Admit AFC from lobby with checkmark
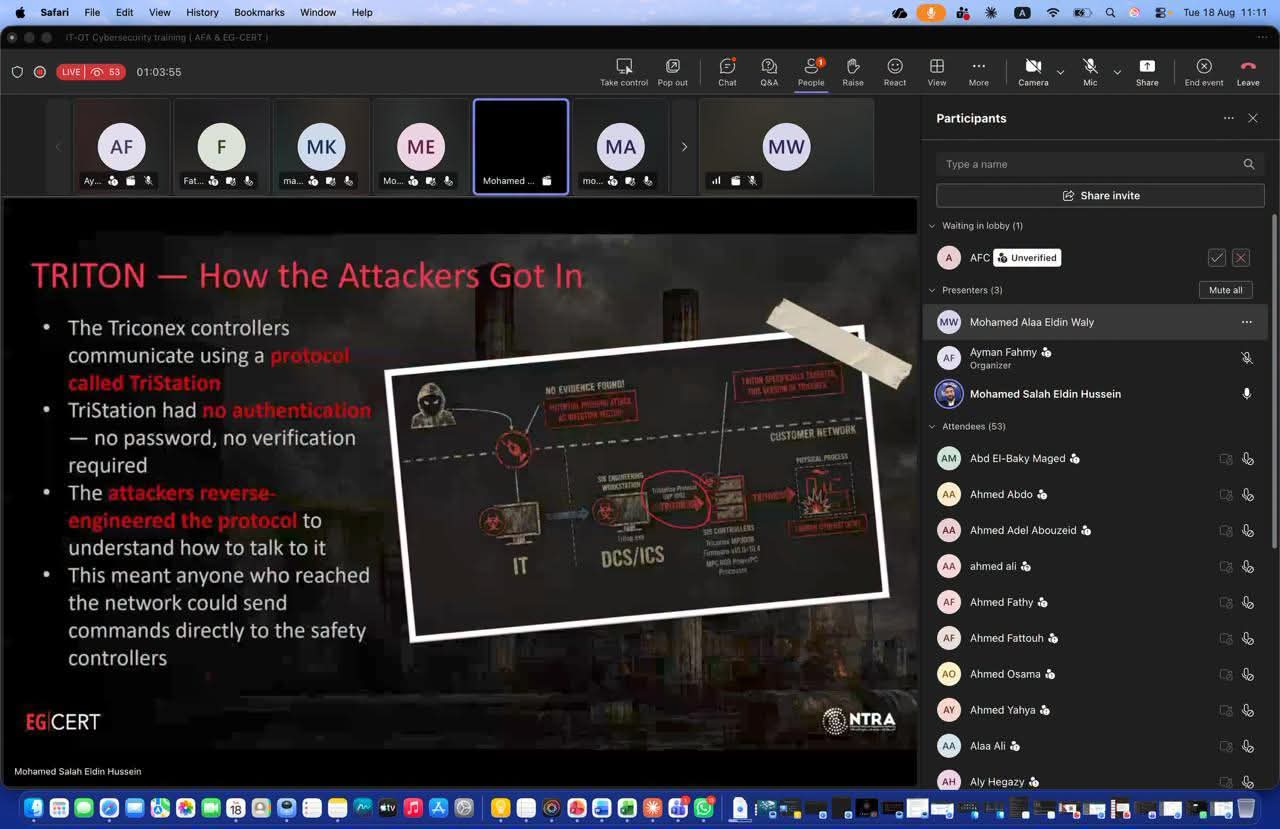Viewport: 1280px width, 829px height. tap(1217, 258)
